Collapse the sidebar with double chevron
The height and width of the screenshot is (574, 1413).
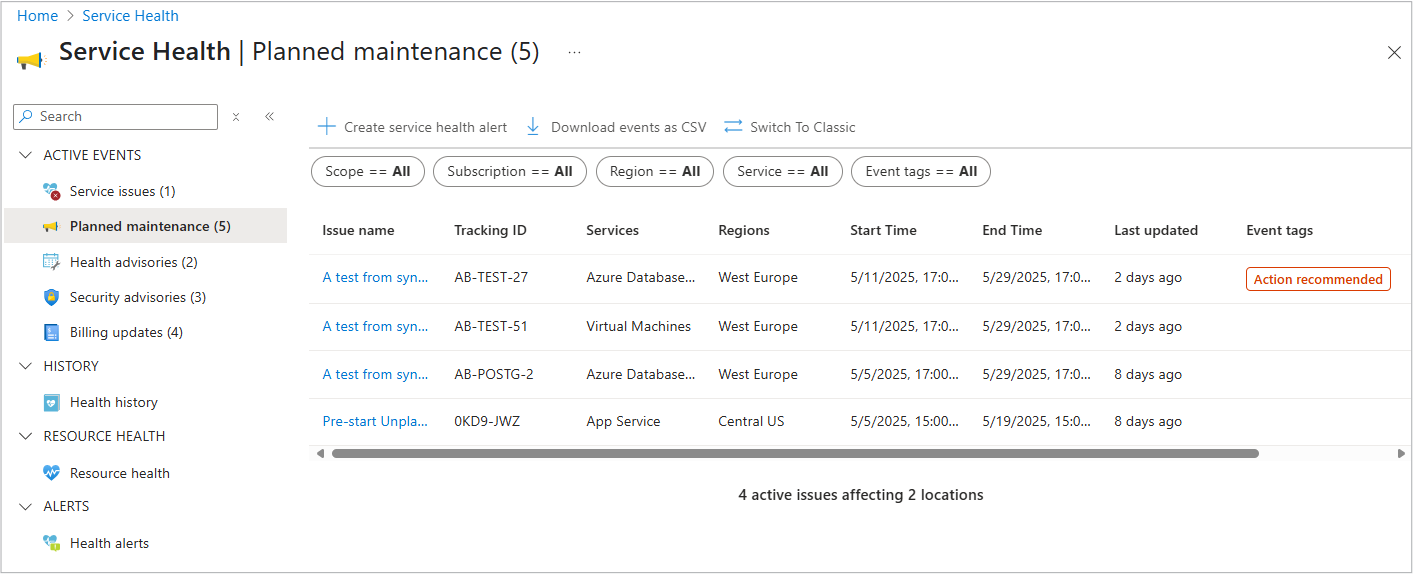coord(269,117)
